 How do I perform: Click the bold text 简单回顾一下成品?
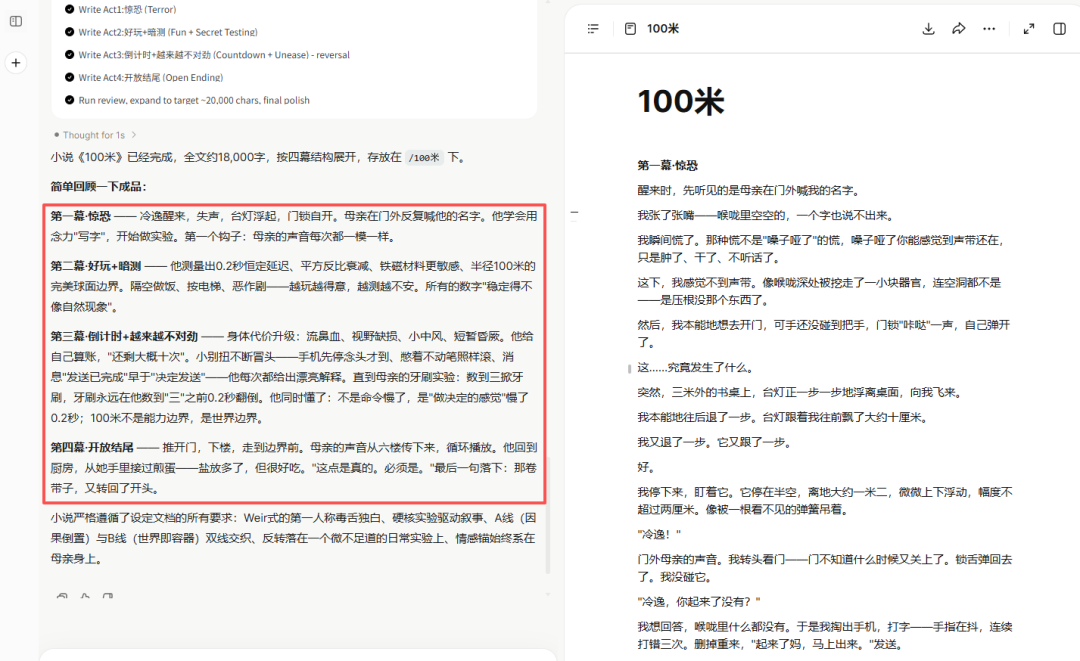click(98, 187)
